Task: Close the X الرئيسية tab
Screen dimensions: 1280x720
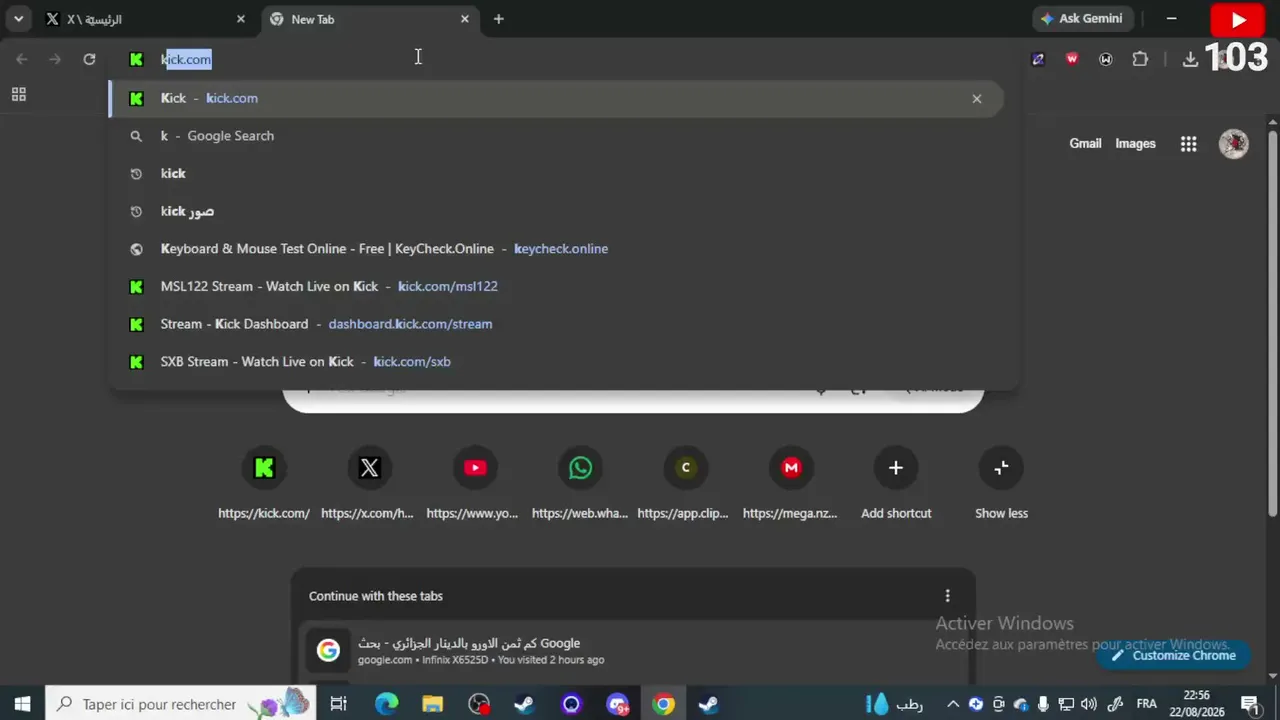Action: [x=240, y=19]
